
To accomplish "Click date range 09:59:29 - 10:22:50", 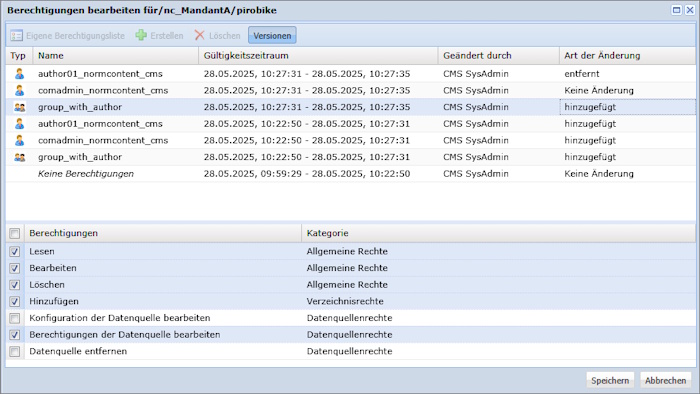I will point(307,174).
